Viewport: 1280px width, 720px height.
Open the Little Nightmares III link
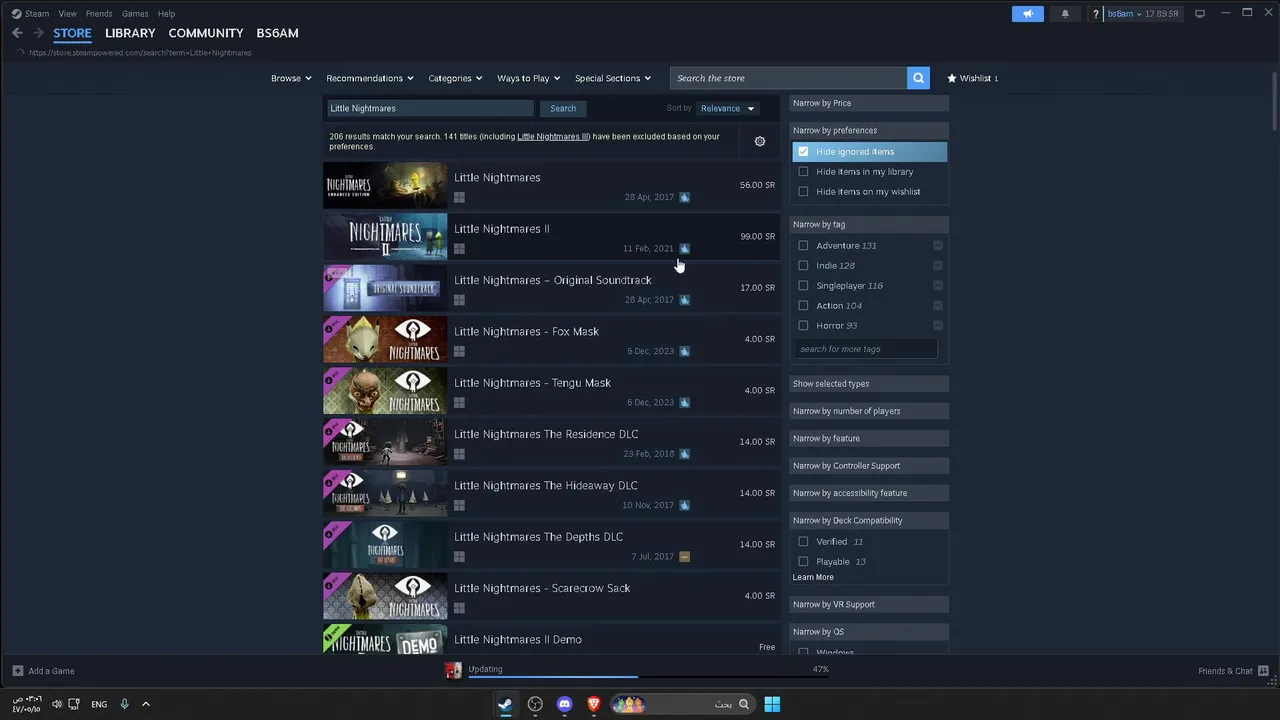(553, 136)
